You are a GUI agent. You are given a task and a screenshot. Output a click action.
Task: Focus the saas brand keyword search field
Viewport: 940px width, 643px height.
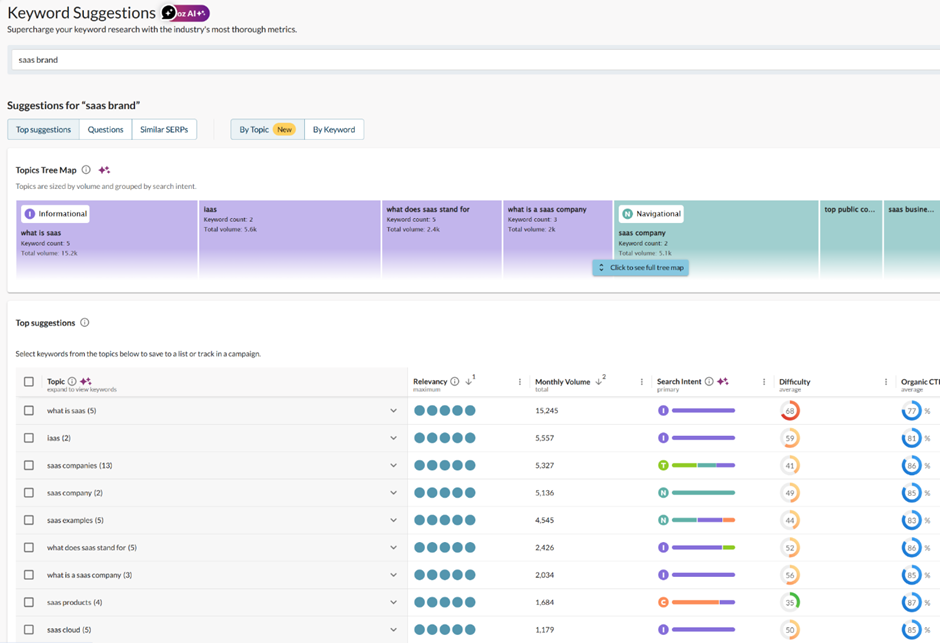click(x=476, y=60)
